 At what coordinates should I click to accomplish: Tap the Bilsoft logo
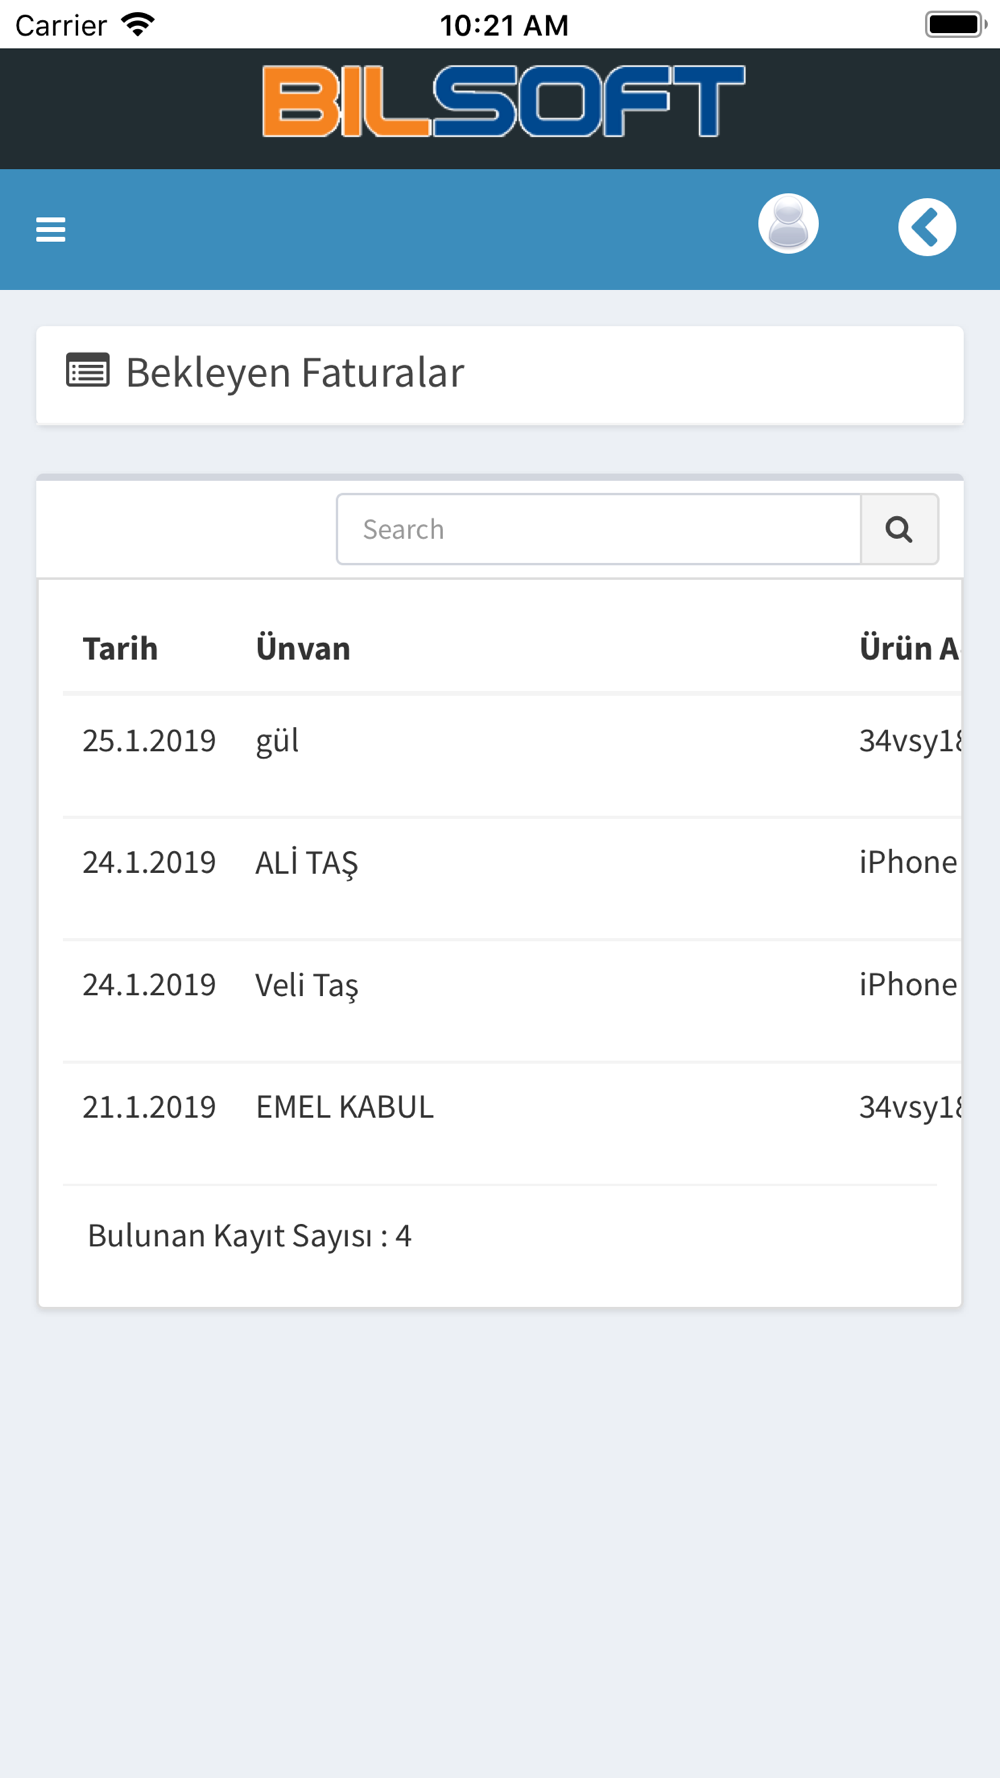click(504, 101)
